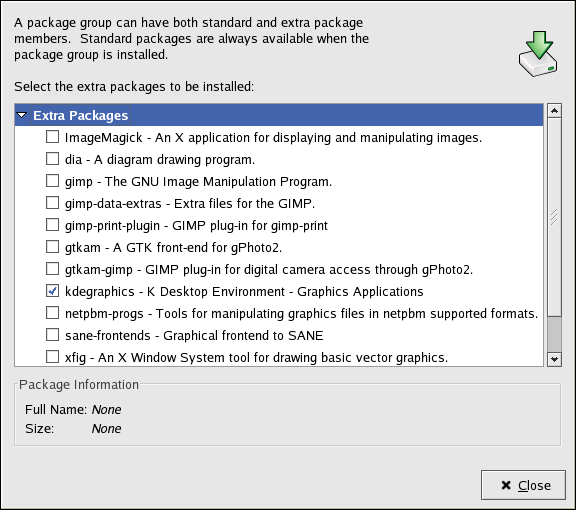Toggle the gimp-print-plugin checkbox
The width and height of the screenshot is (576, 510).
point(53,225)
